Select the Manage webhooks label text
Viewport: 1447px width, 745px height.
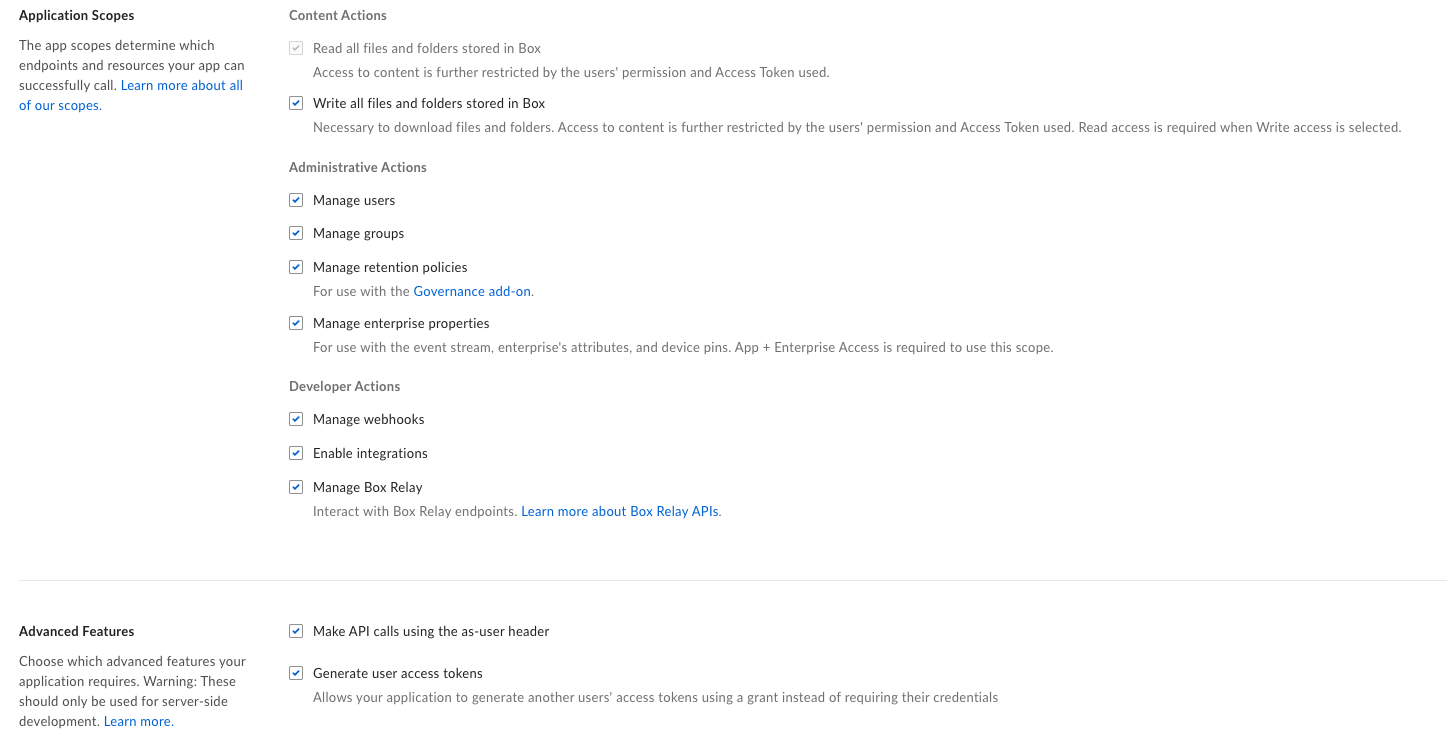pos(369,419)
